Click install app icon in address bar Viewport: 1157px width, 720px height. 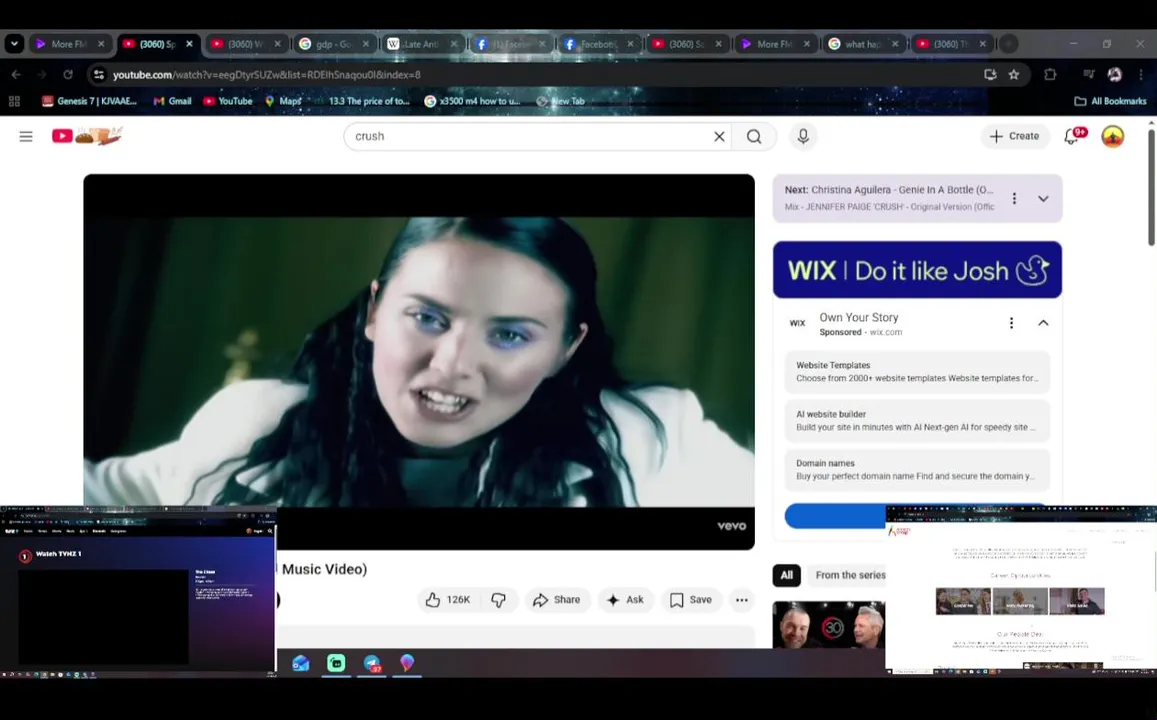click(x=990, y=75)
